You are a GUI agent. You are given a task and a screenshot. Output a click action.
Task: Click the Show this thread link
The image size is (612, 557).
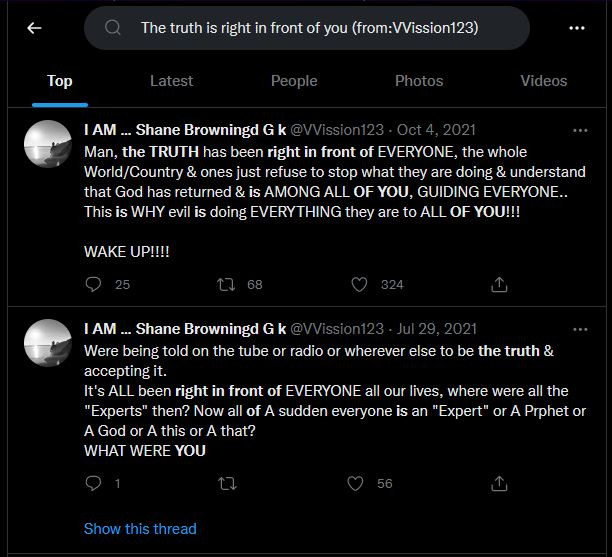pyautogui.click(x=140, y=528)
